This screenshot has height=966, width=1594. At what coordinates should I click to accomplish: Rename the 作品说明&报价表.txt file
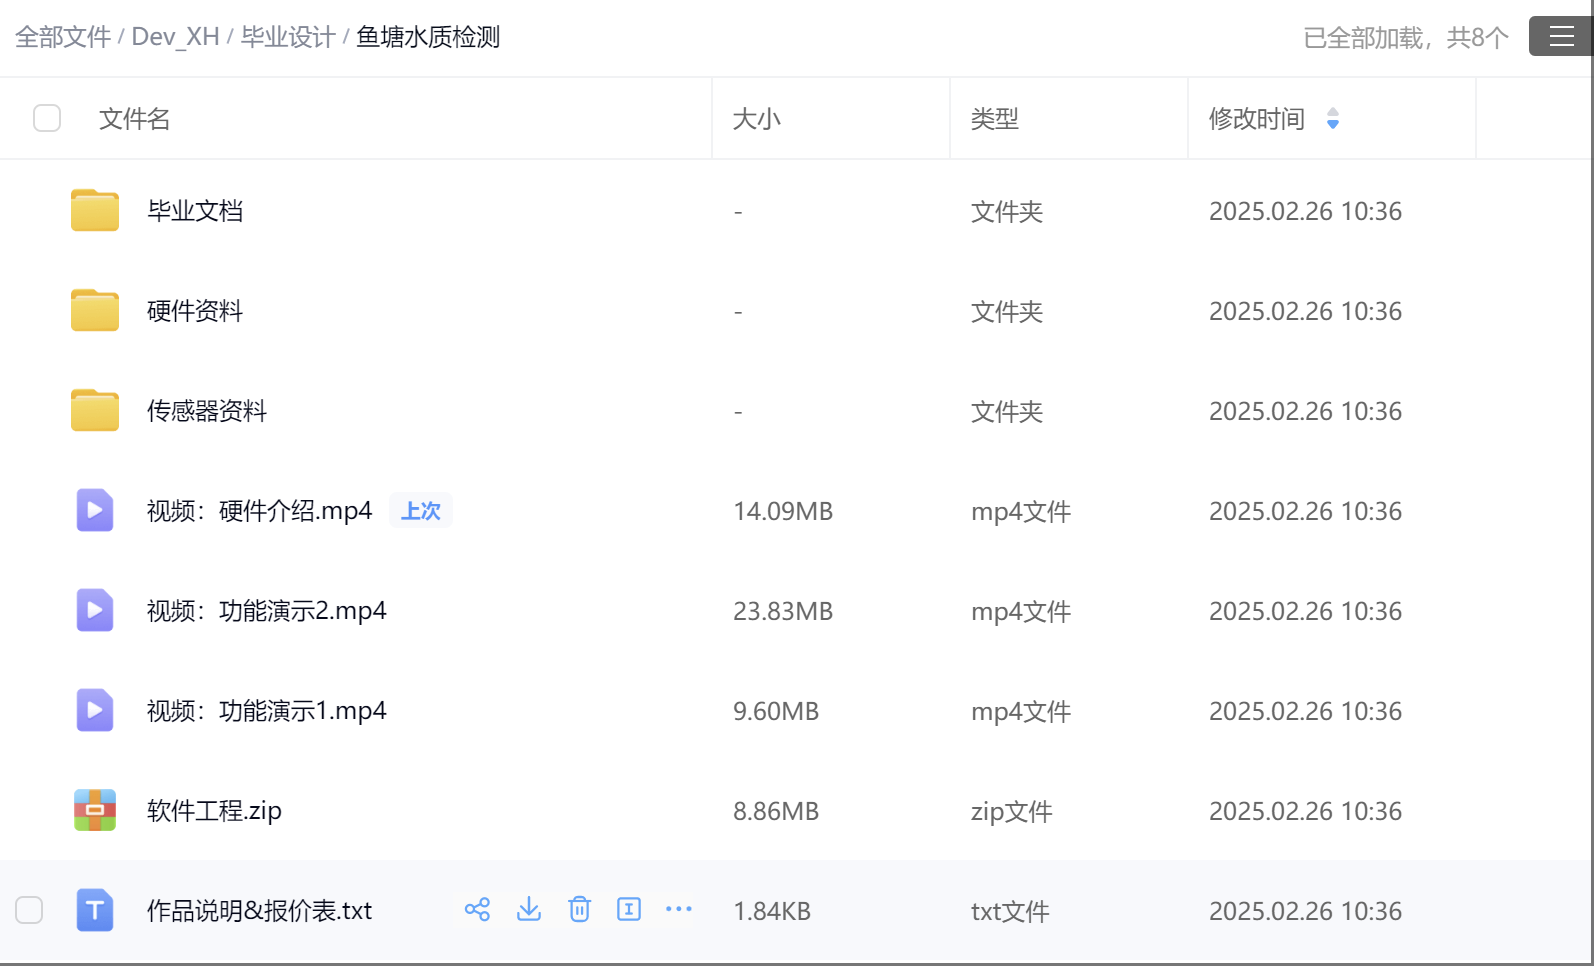click(629, 909)
